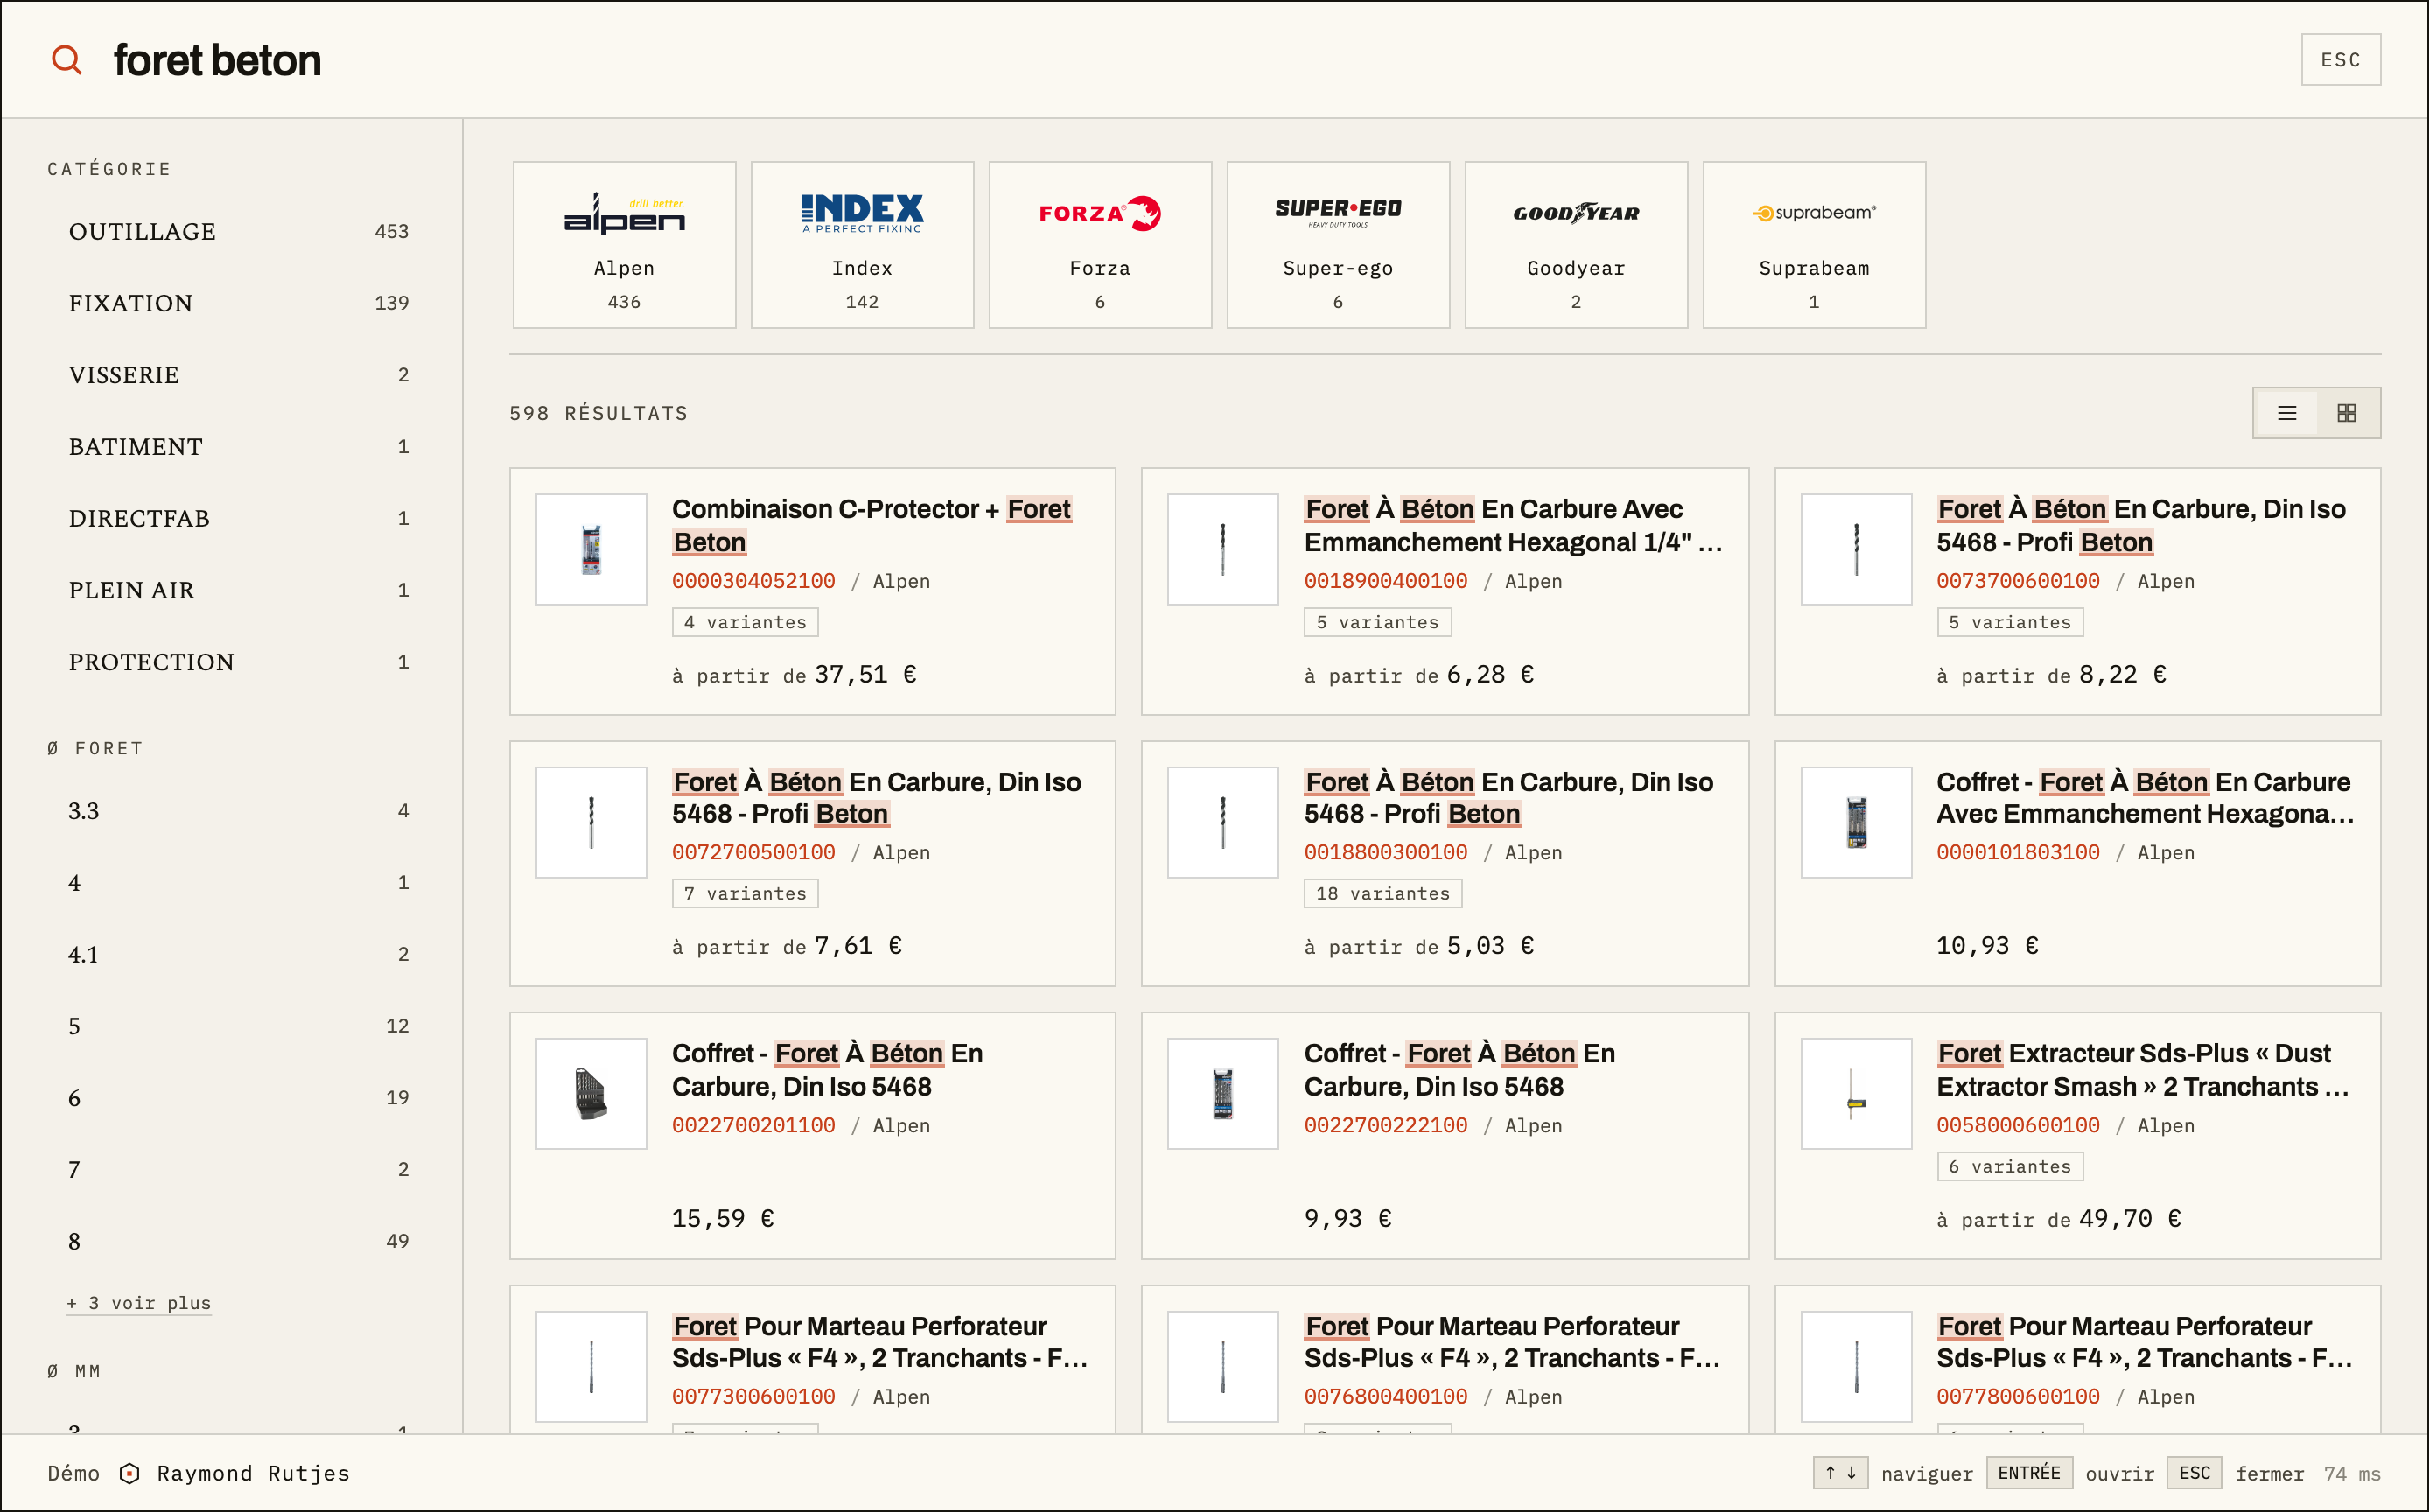The image size is (2429, 1512).
Task: Filter by drill diameter 4
Action: 238,883
